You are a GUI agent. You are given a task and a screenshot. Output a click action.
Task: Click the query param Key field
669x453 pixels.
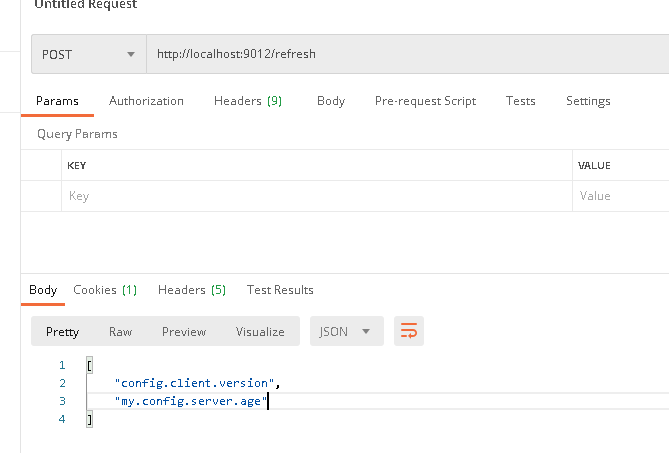317,196
